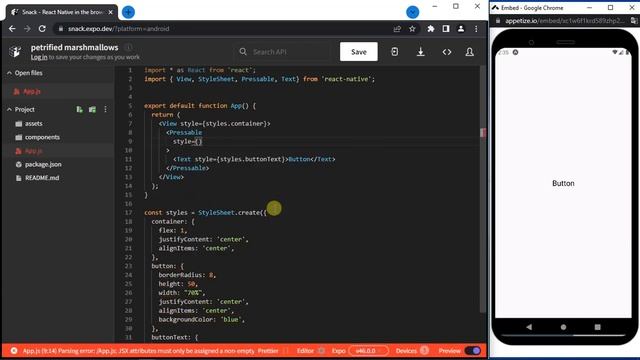Screen dimensions: 640x360
Task: Click the blue tab search dropdown button
Action: tap(413, 12)
